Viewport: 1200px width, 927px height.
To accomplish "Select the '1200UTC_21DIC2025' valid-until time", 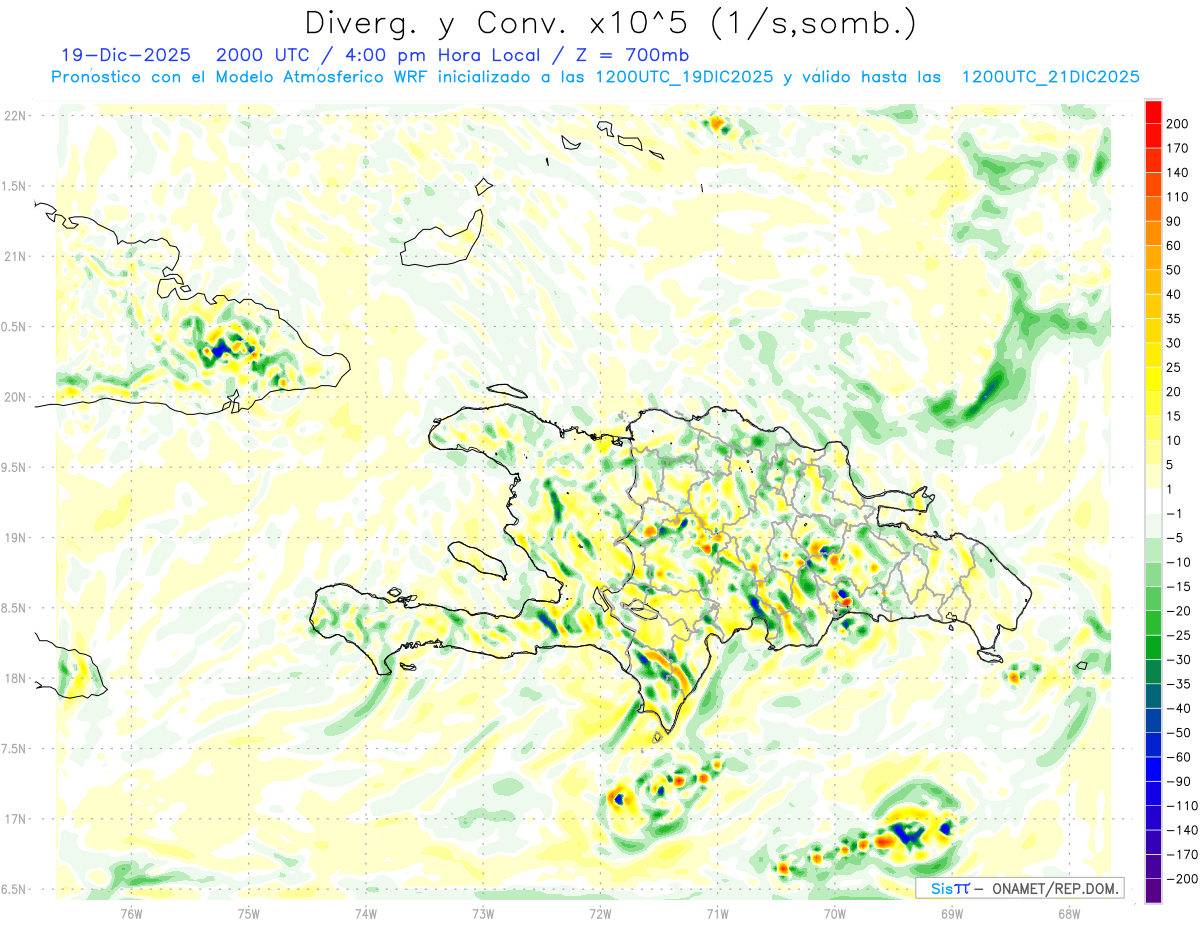I will point(1050,77).
